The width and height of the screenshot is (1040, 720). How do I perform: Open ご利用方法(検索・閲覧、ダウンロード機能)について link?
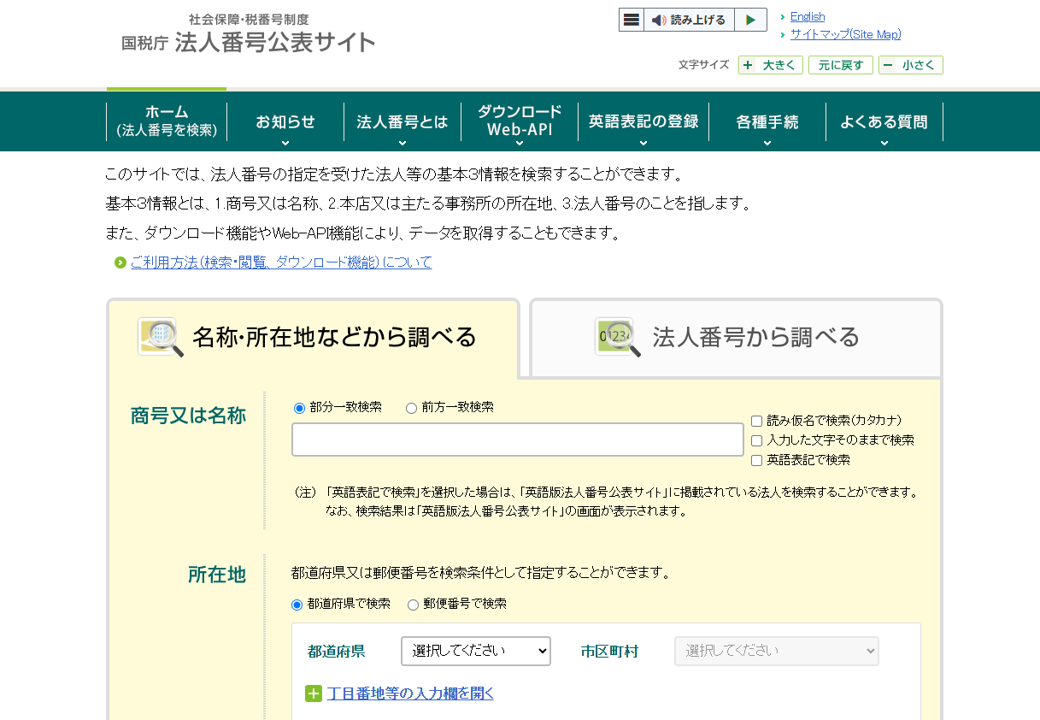point(281,263)
